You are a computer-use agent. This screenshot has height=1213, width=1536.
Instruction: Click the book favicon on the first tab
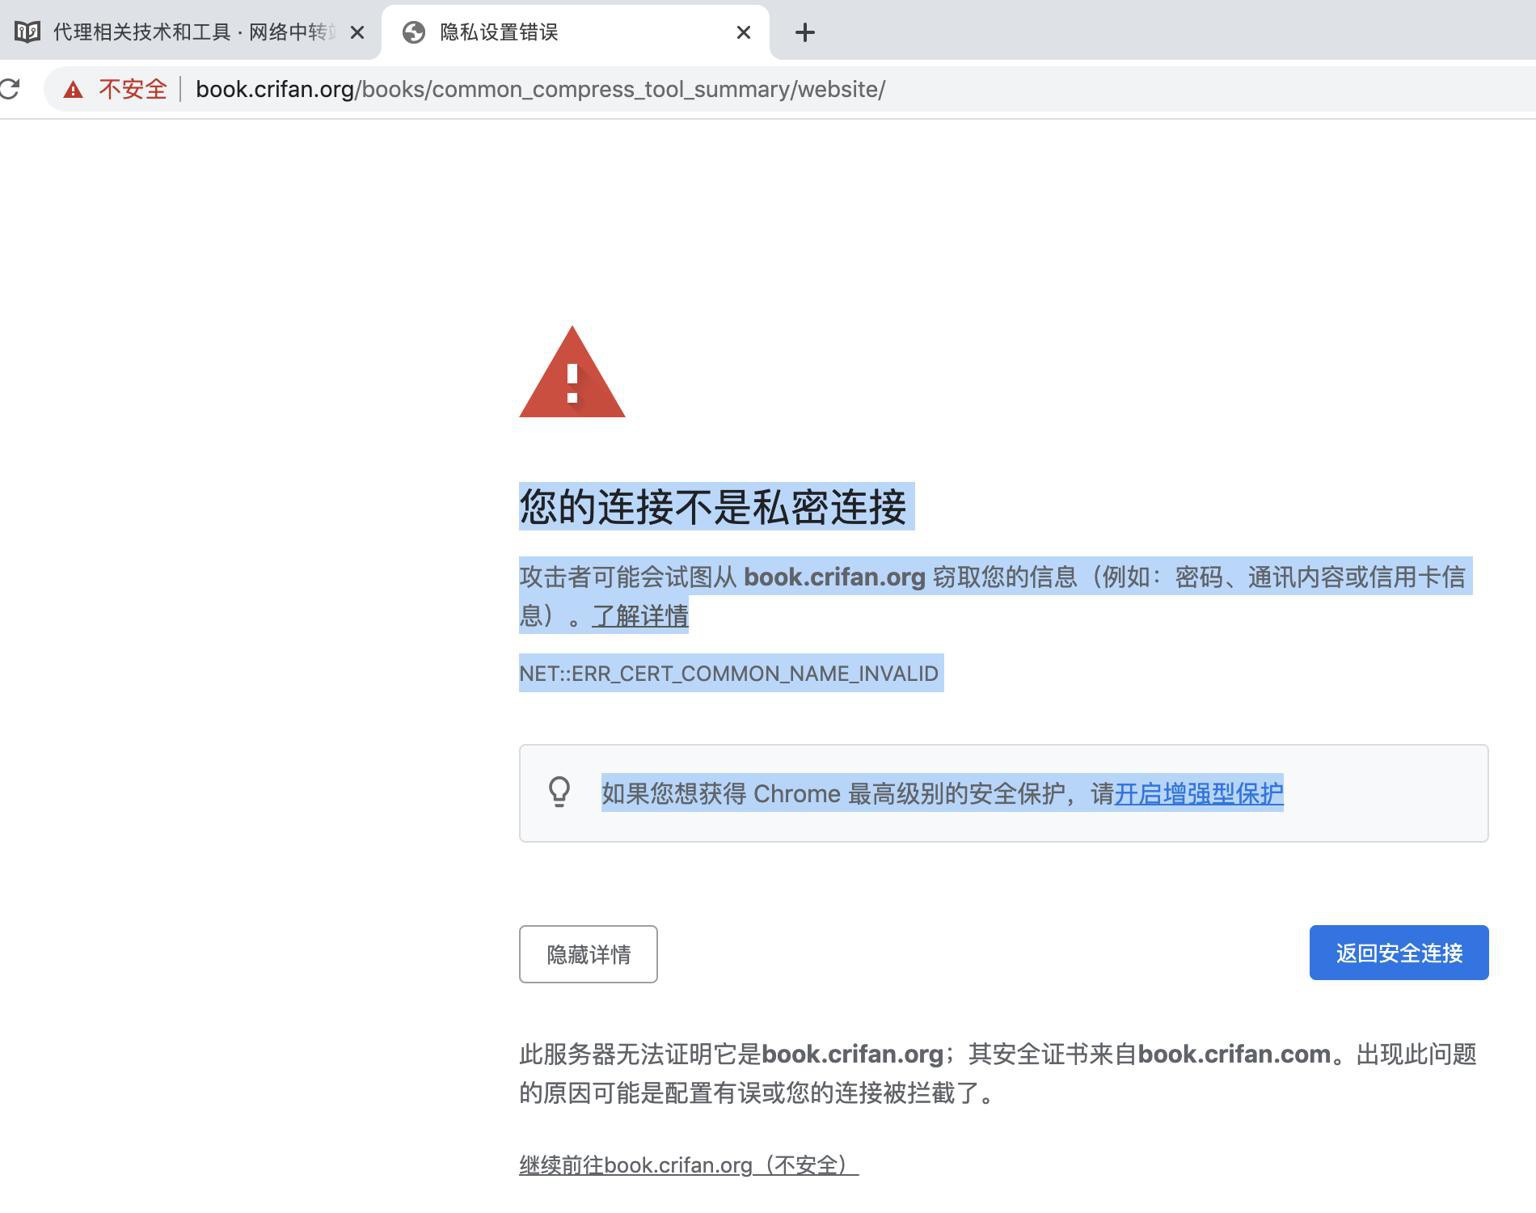tap(28, 32)
